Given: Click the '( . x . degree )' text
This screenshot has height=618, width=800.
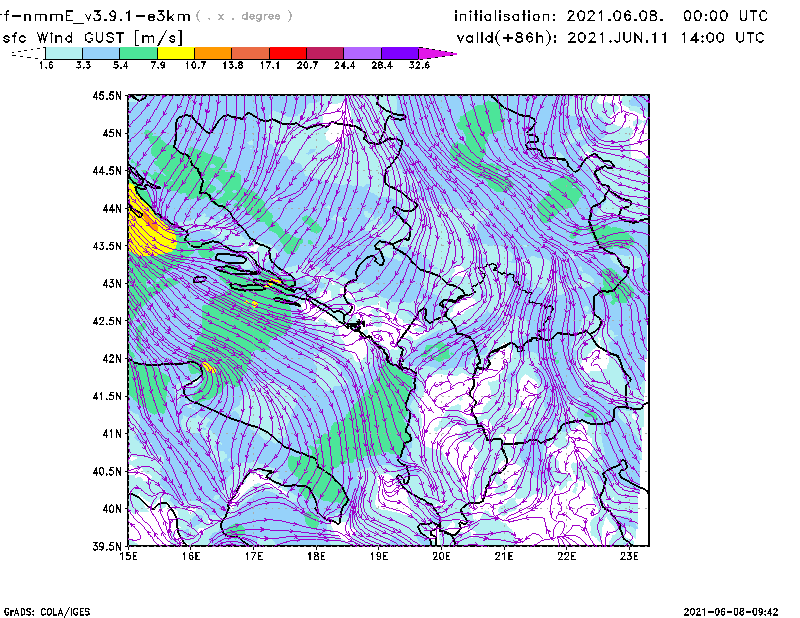Looking at the screenshot, I should click(x=244, y=16).
